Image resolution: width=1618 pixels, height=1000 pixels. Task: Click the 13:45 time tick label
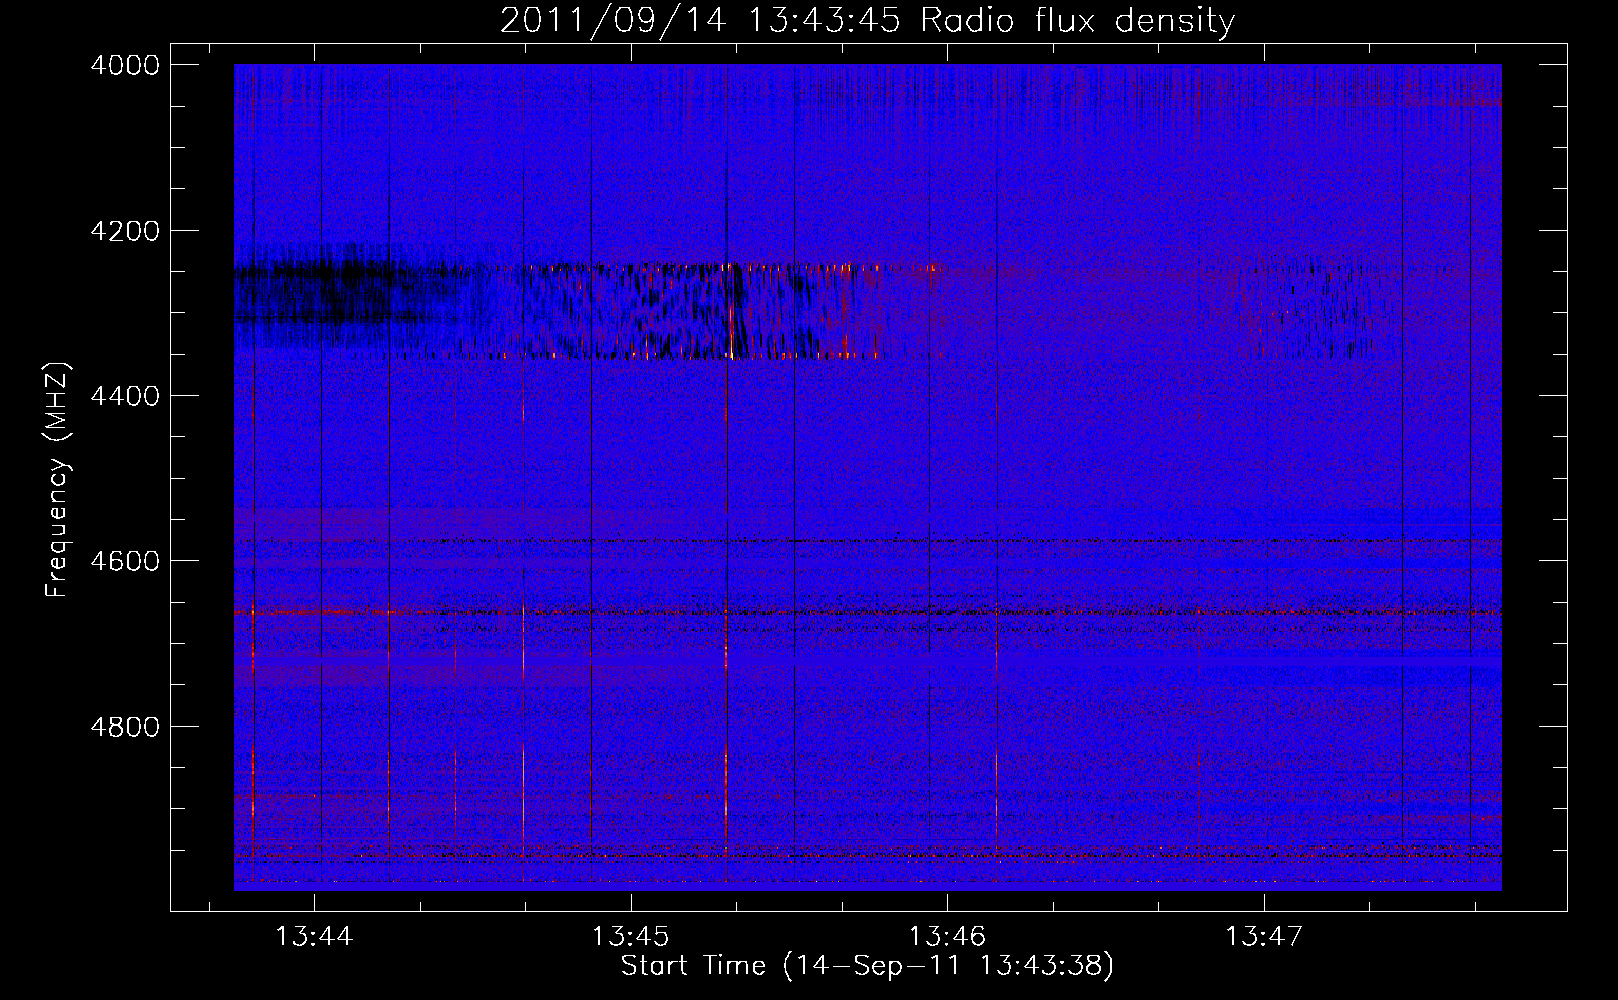630,937
